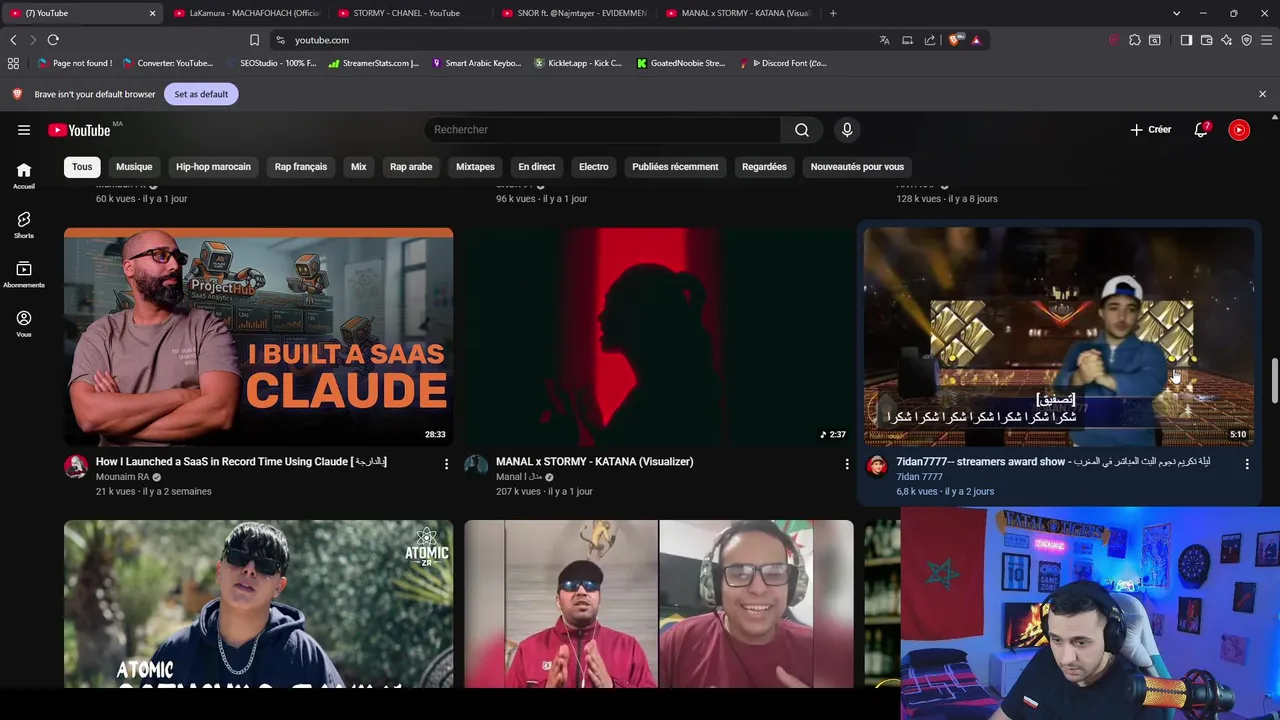
Task: Open the extensions puzzle icon
Action: click(1135, 40)
